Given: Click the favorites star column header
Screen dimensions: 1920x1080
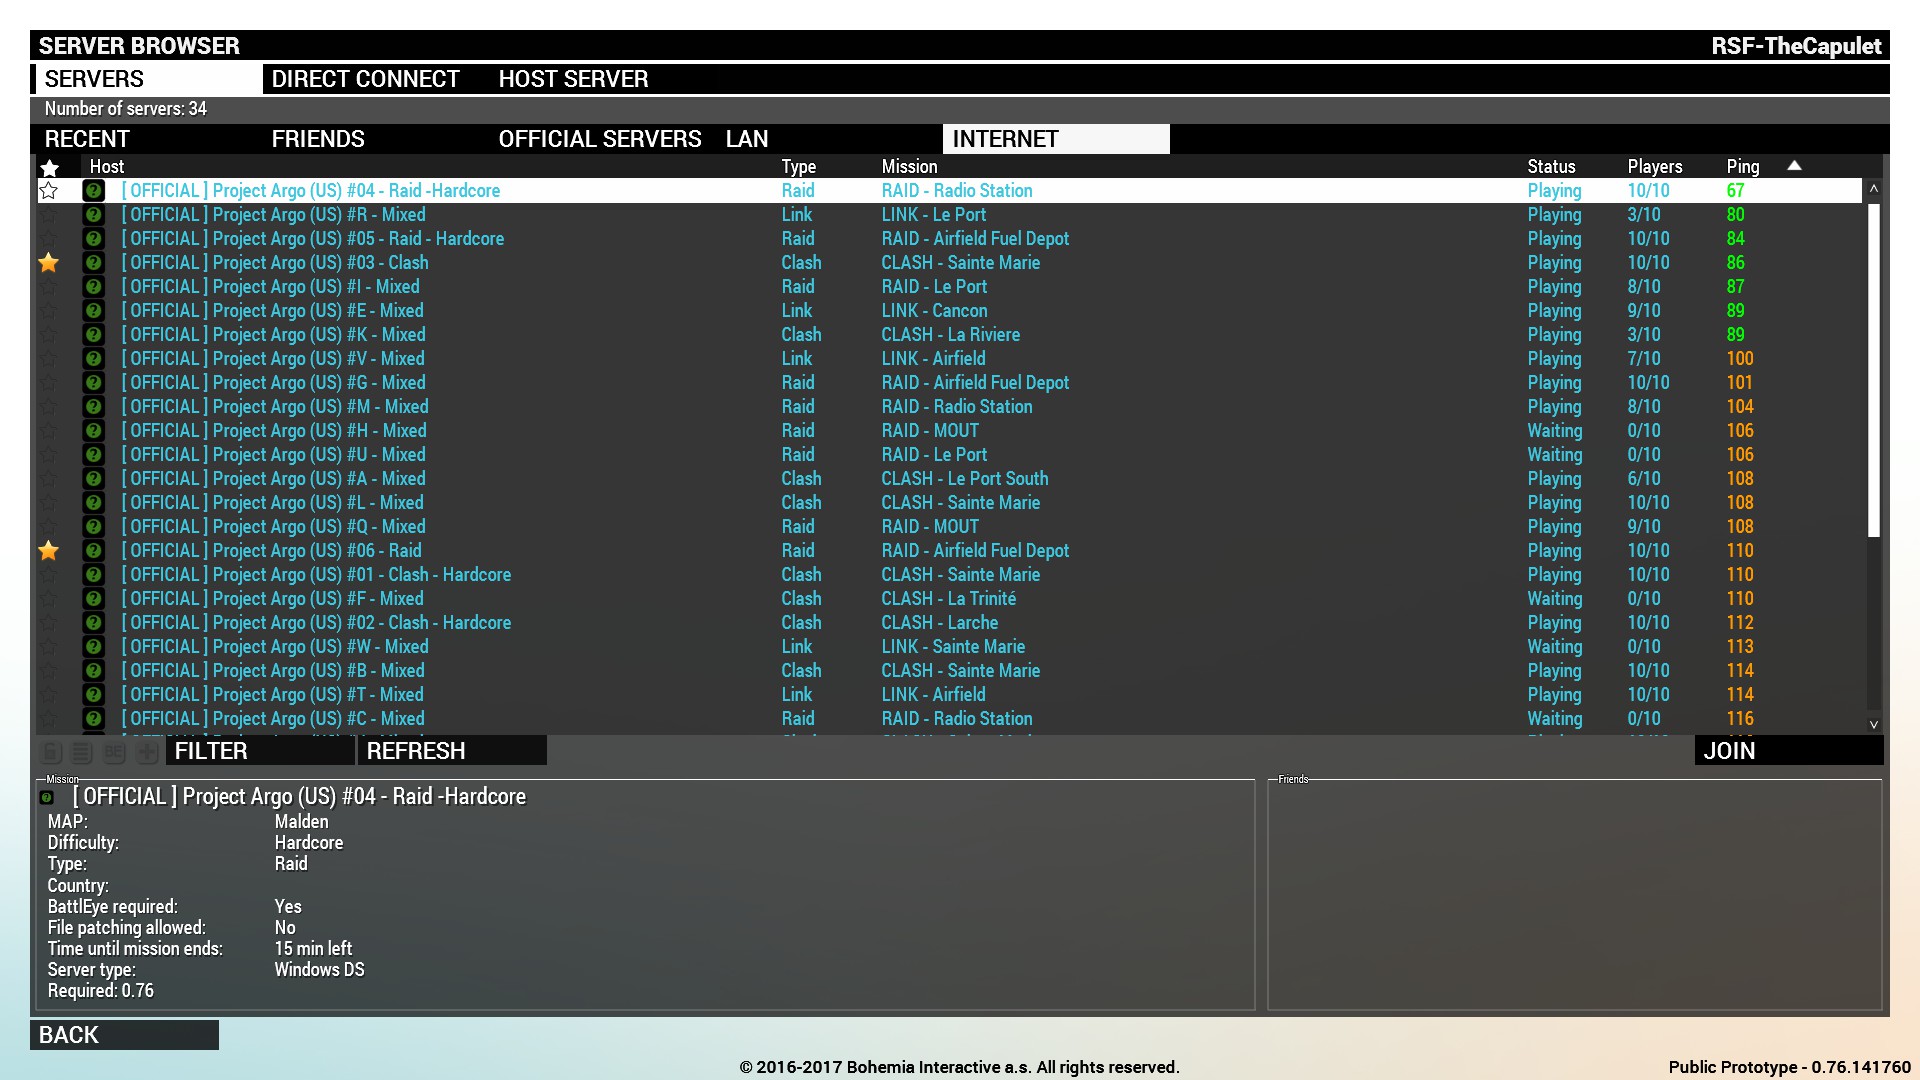Looking at the screenshot, I should (49, 167).
